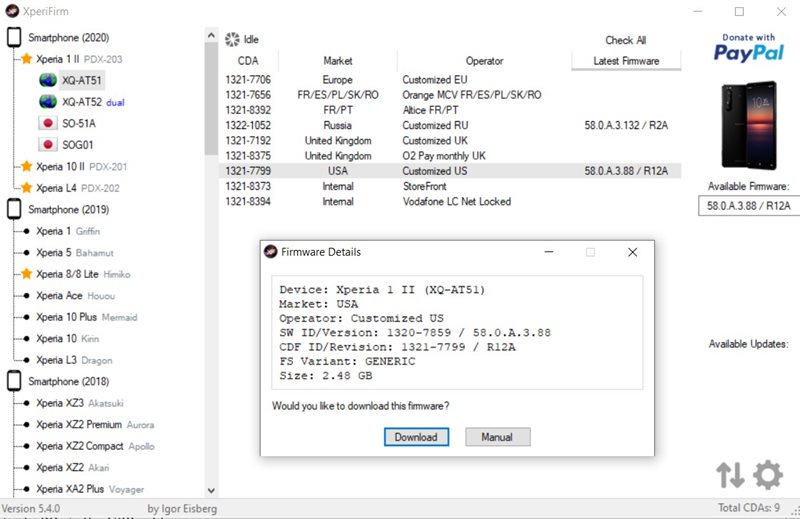
Task: Click the phone icon for Smartphone (2018)
Action: pos(14,381)
